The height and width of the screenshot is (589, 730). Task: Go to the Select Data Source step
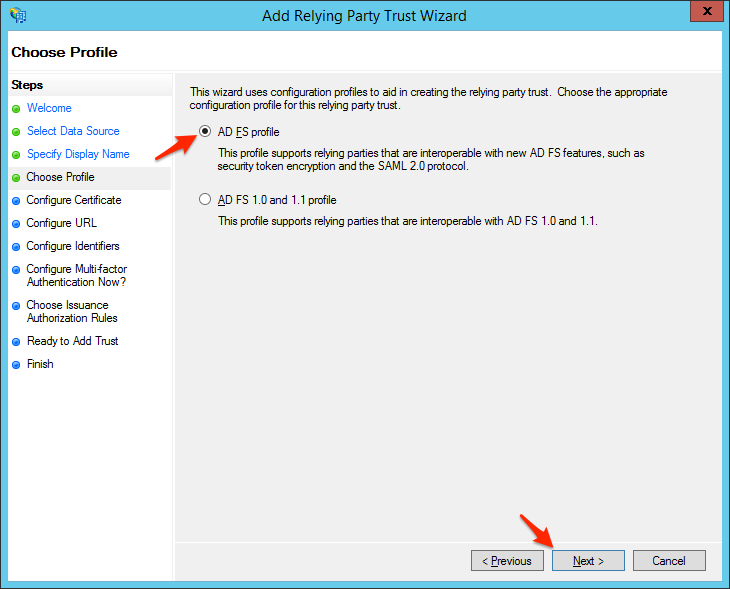pyautogui.click(x=73, y=131)
